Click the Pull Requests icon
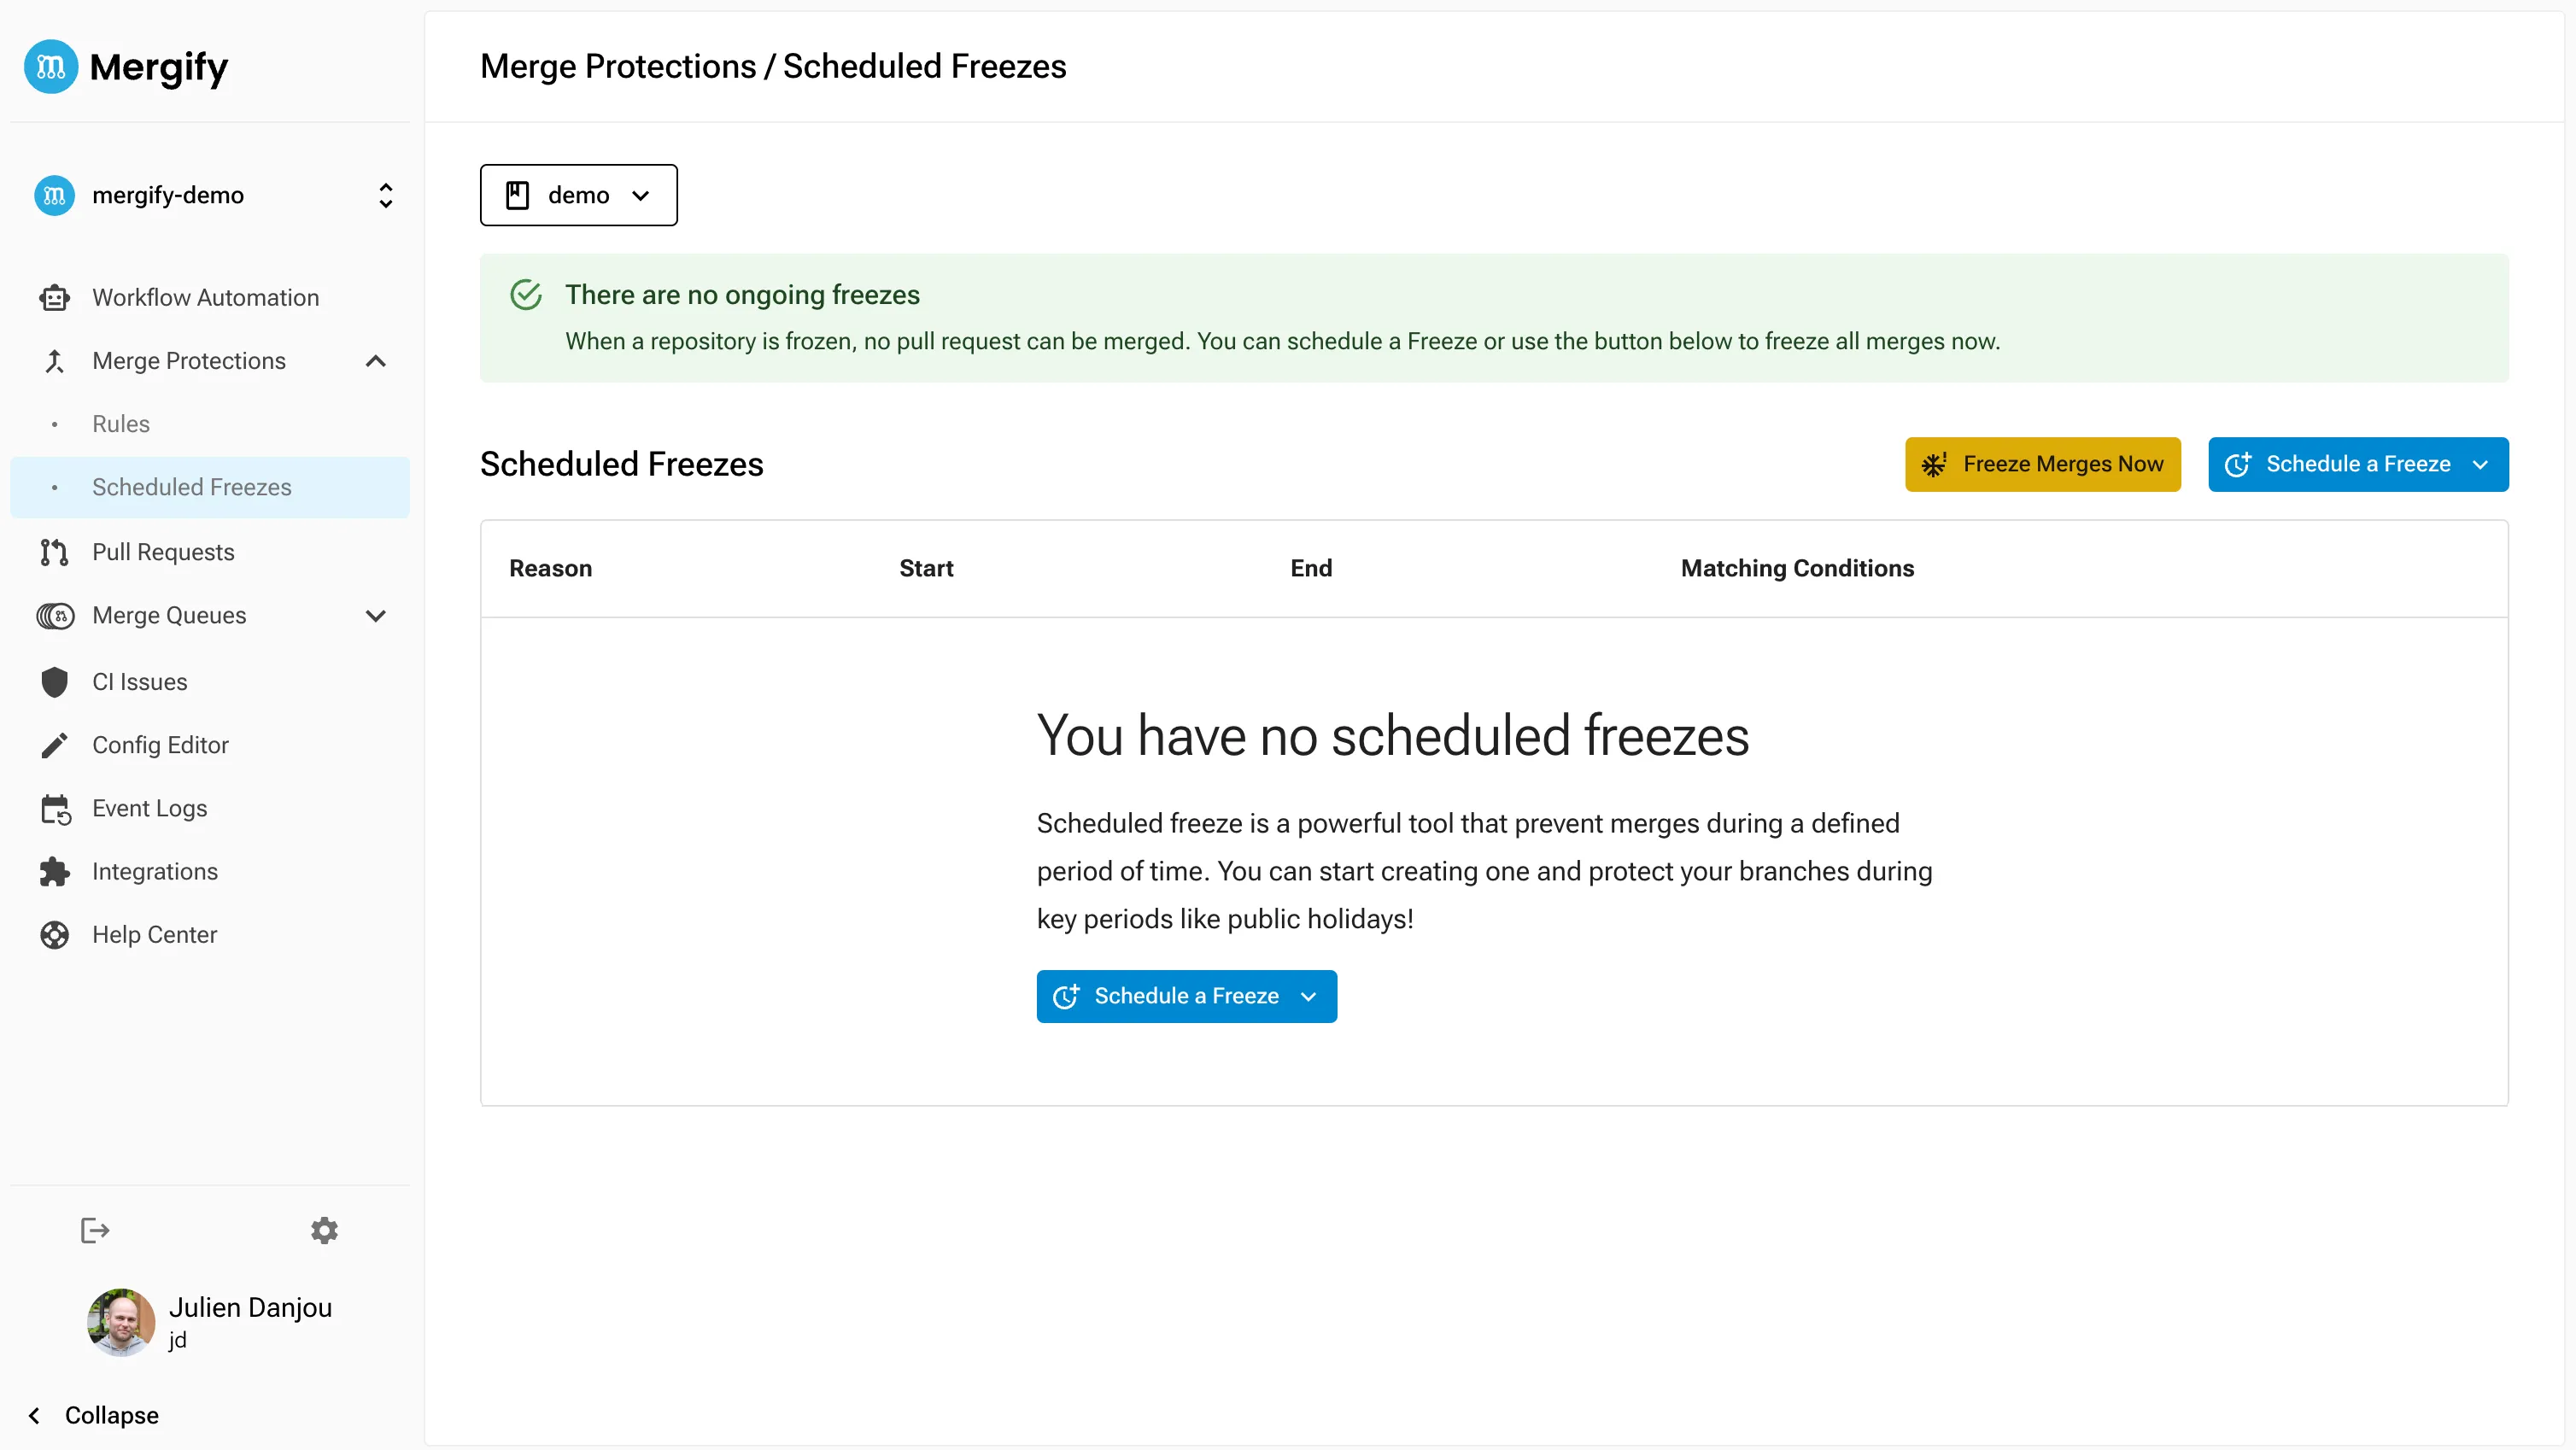Viewport: 2576px width, 1450px height. tap(53, 552)
